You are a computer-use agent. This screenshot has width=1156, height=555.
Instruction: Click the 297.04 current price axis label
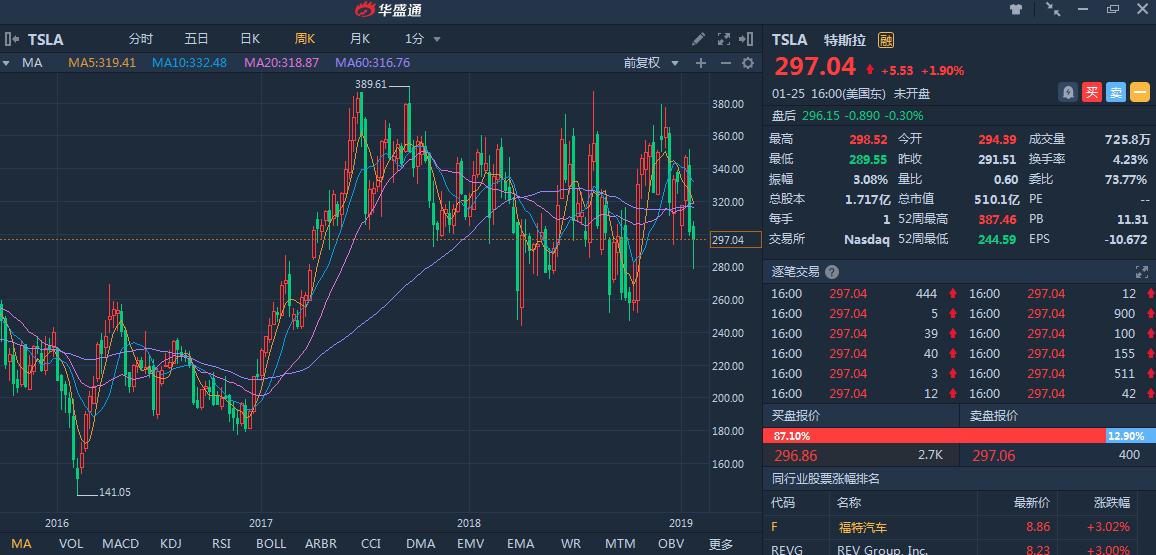click(736, 240)
